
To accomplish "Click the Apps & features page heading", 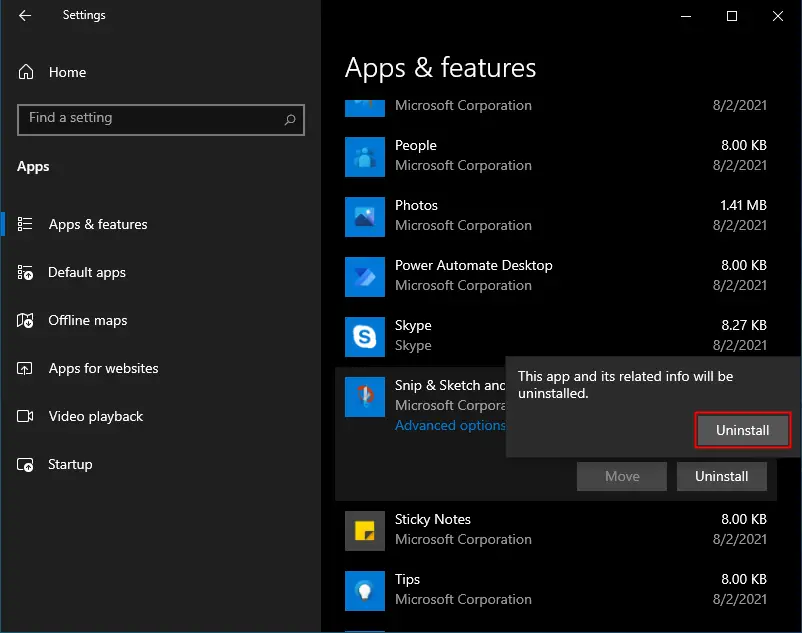I will pyautogui.click(x=440, y=68).
